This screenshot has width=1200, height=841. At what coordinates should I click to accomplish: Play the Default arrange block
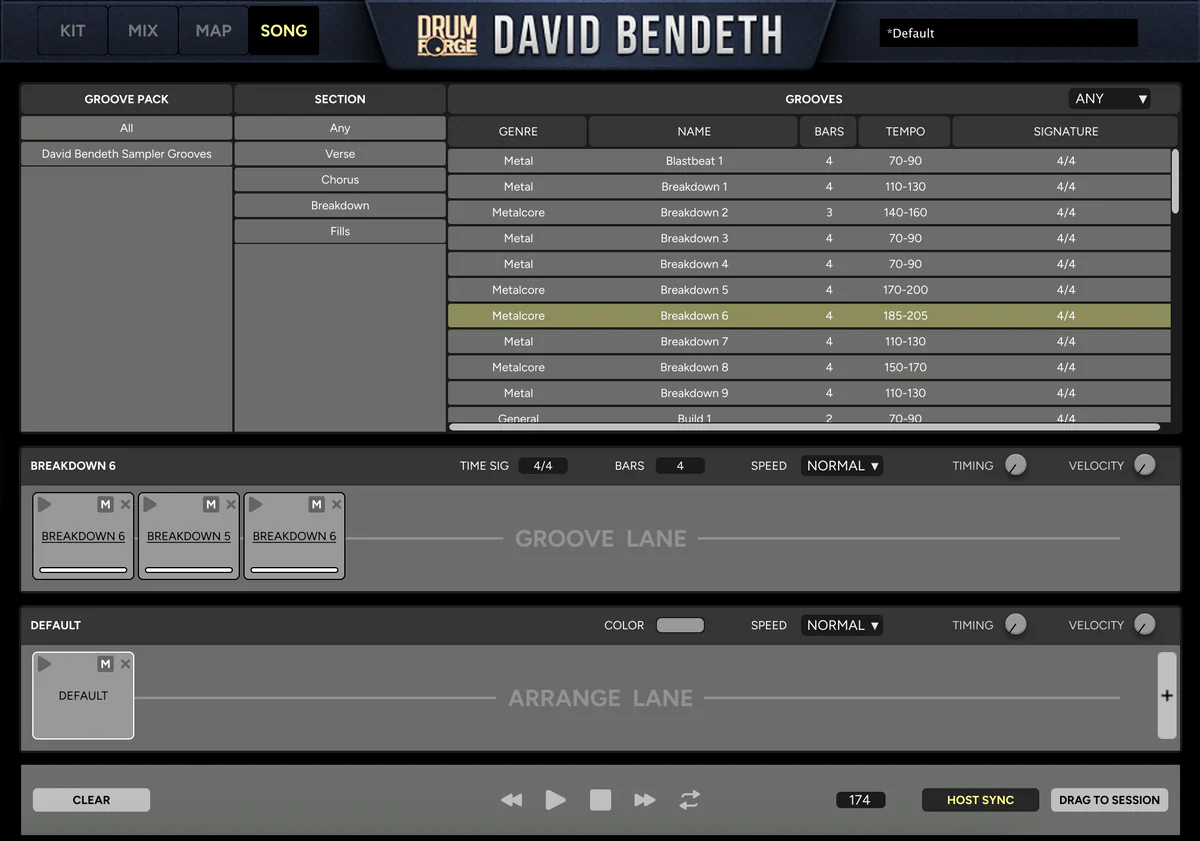tap(45, 664)
